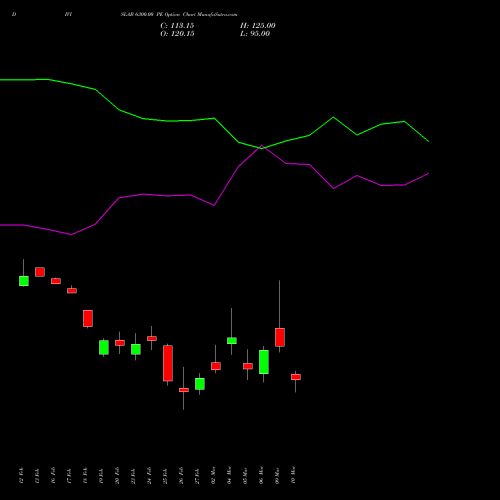Click the "18 Feb" date axis label
This screenshot has height=500, width=500.
click(85, 476)
